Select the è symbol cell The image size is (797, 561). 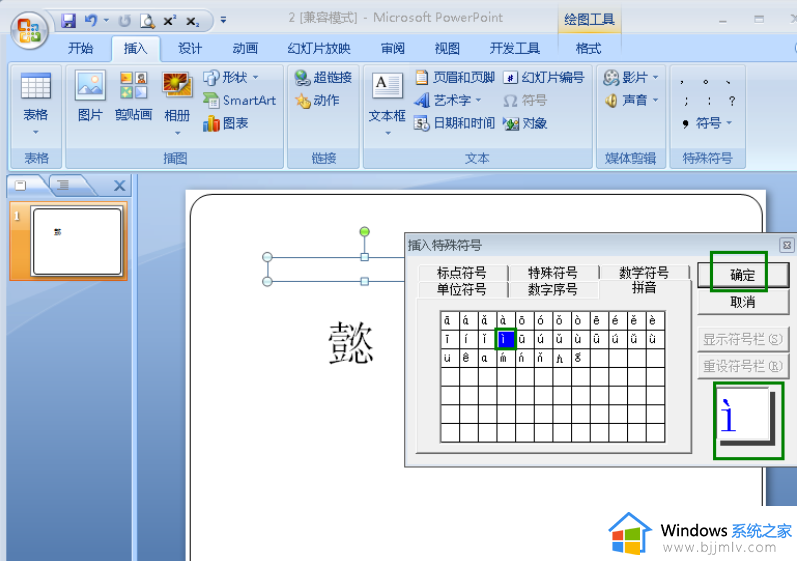pyautogui.click(x=655, y=321)
